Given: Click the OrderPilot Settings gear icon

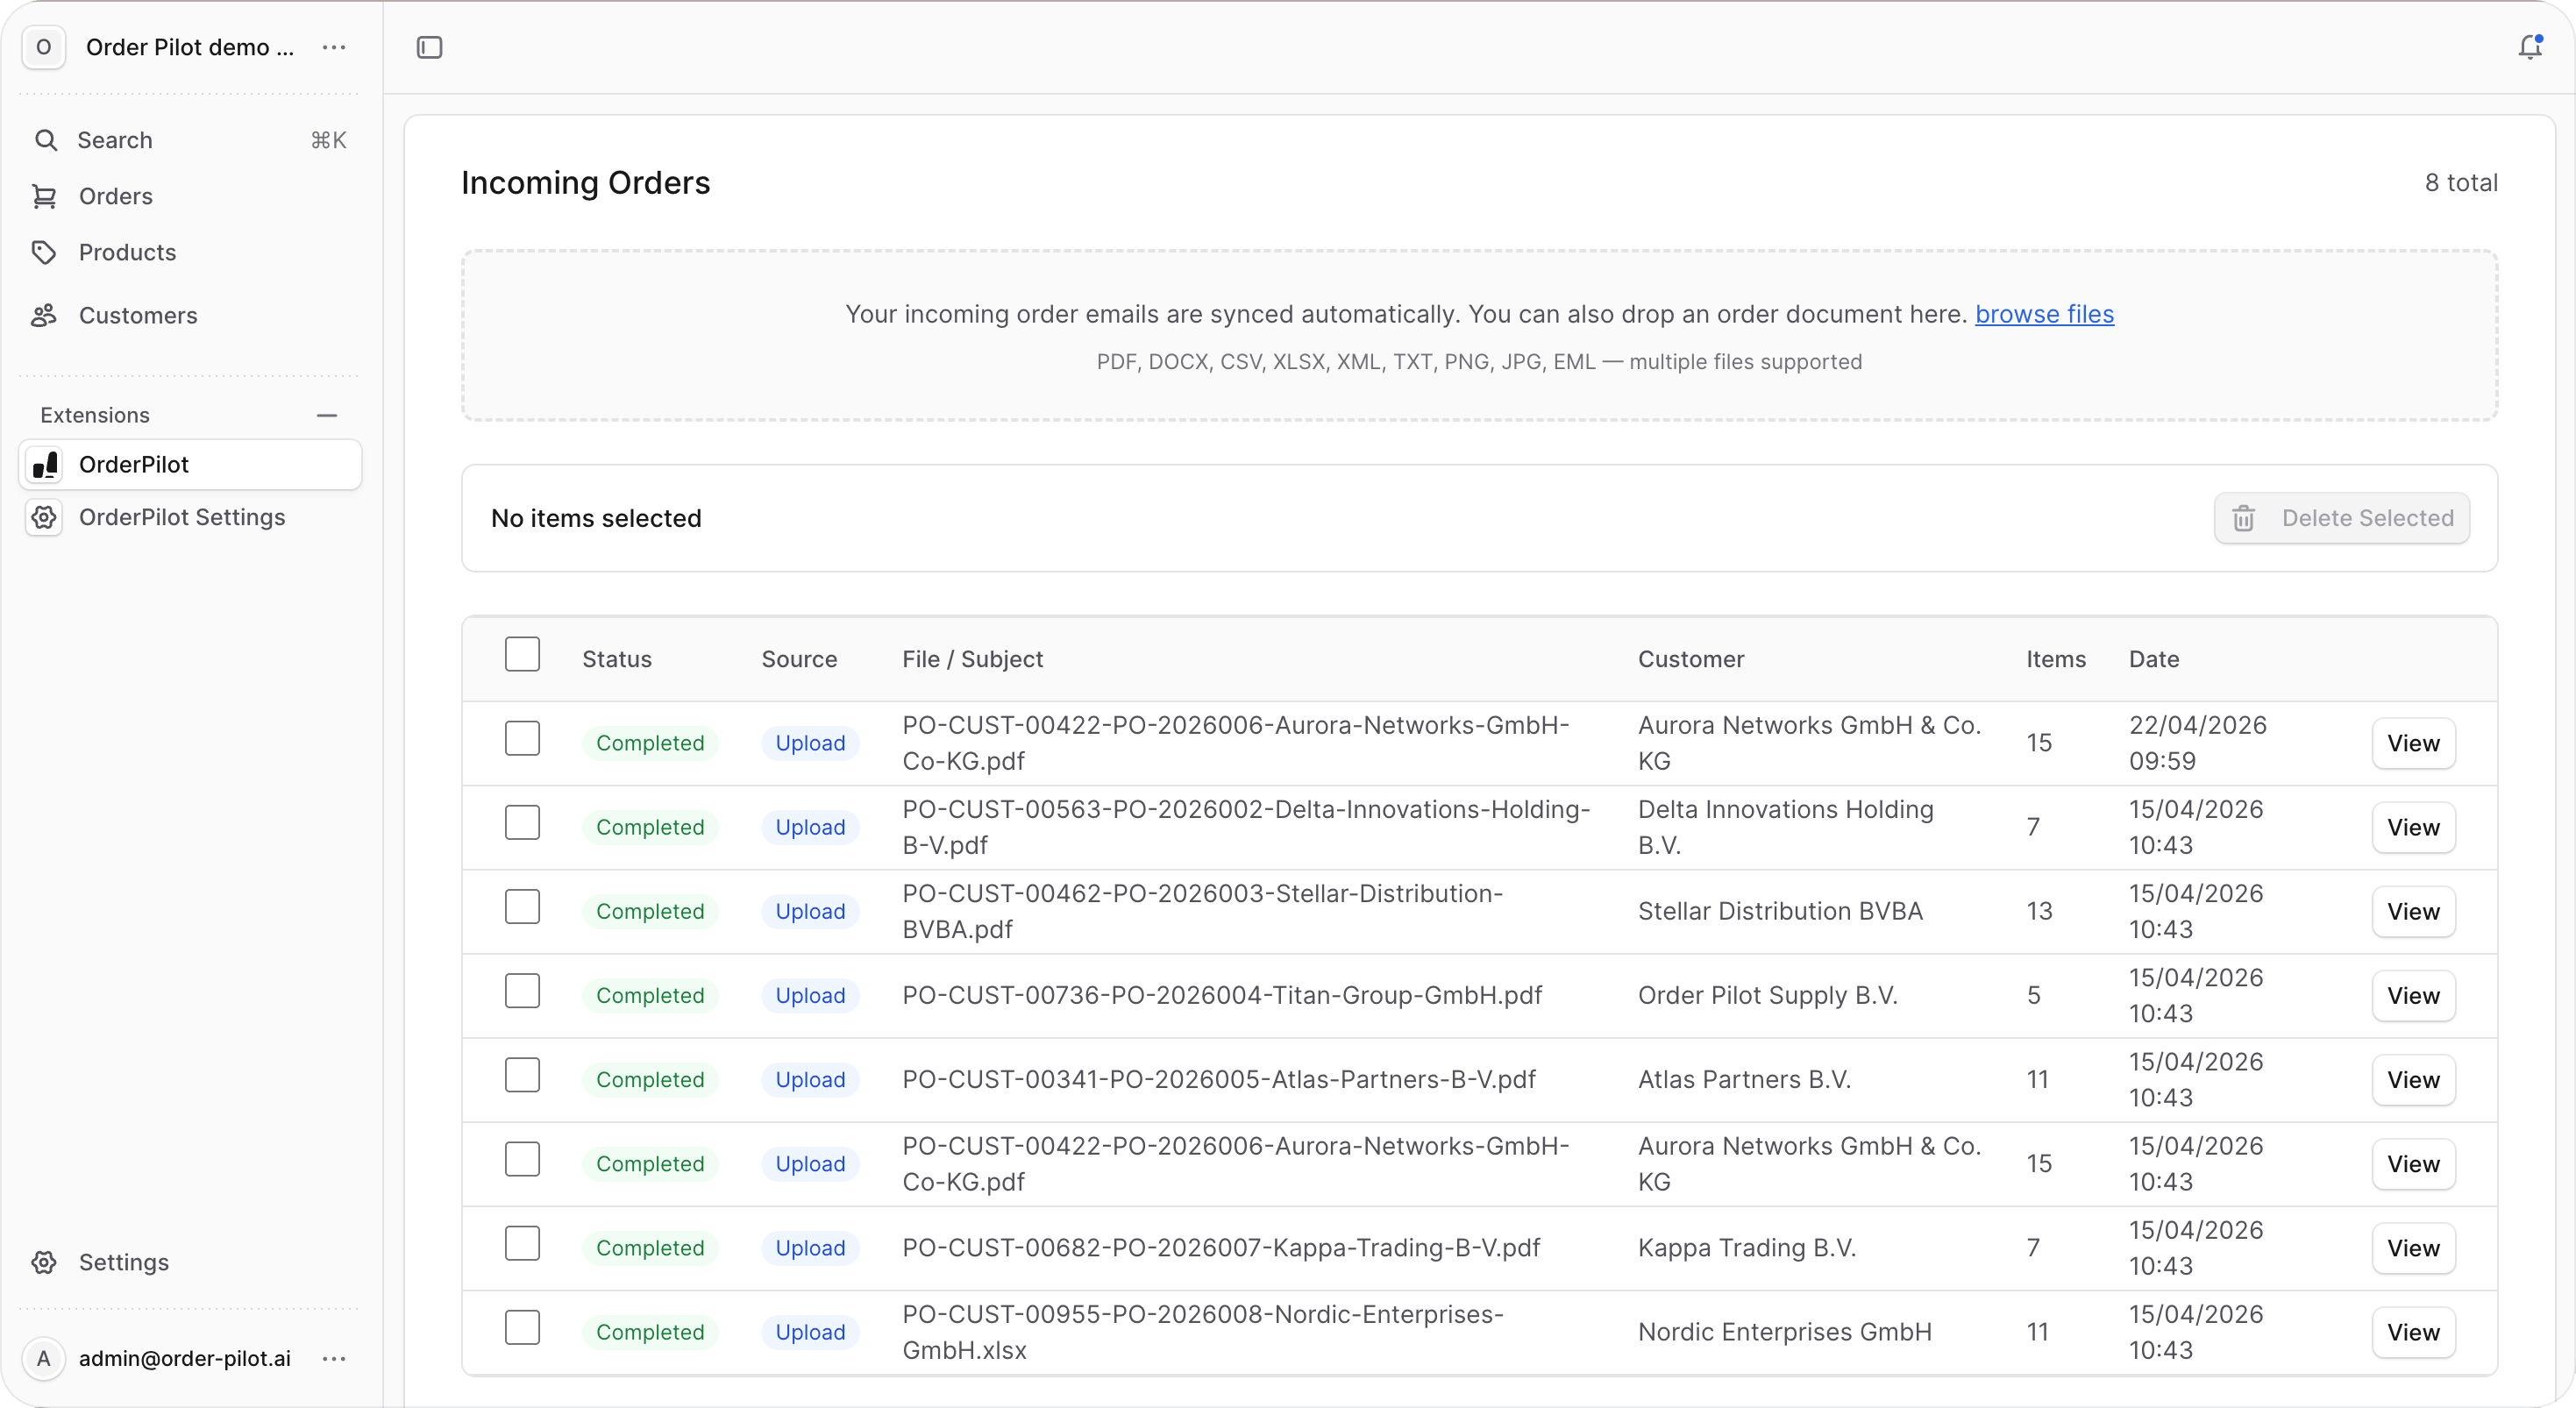Looking at the screenshot, I should pos(44,517).
